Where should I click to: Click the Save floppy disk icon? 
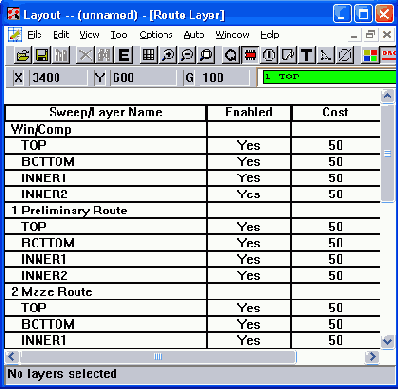point(42,55)
